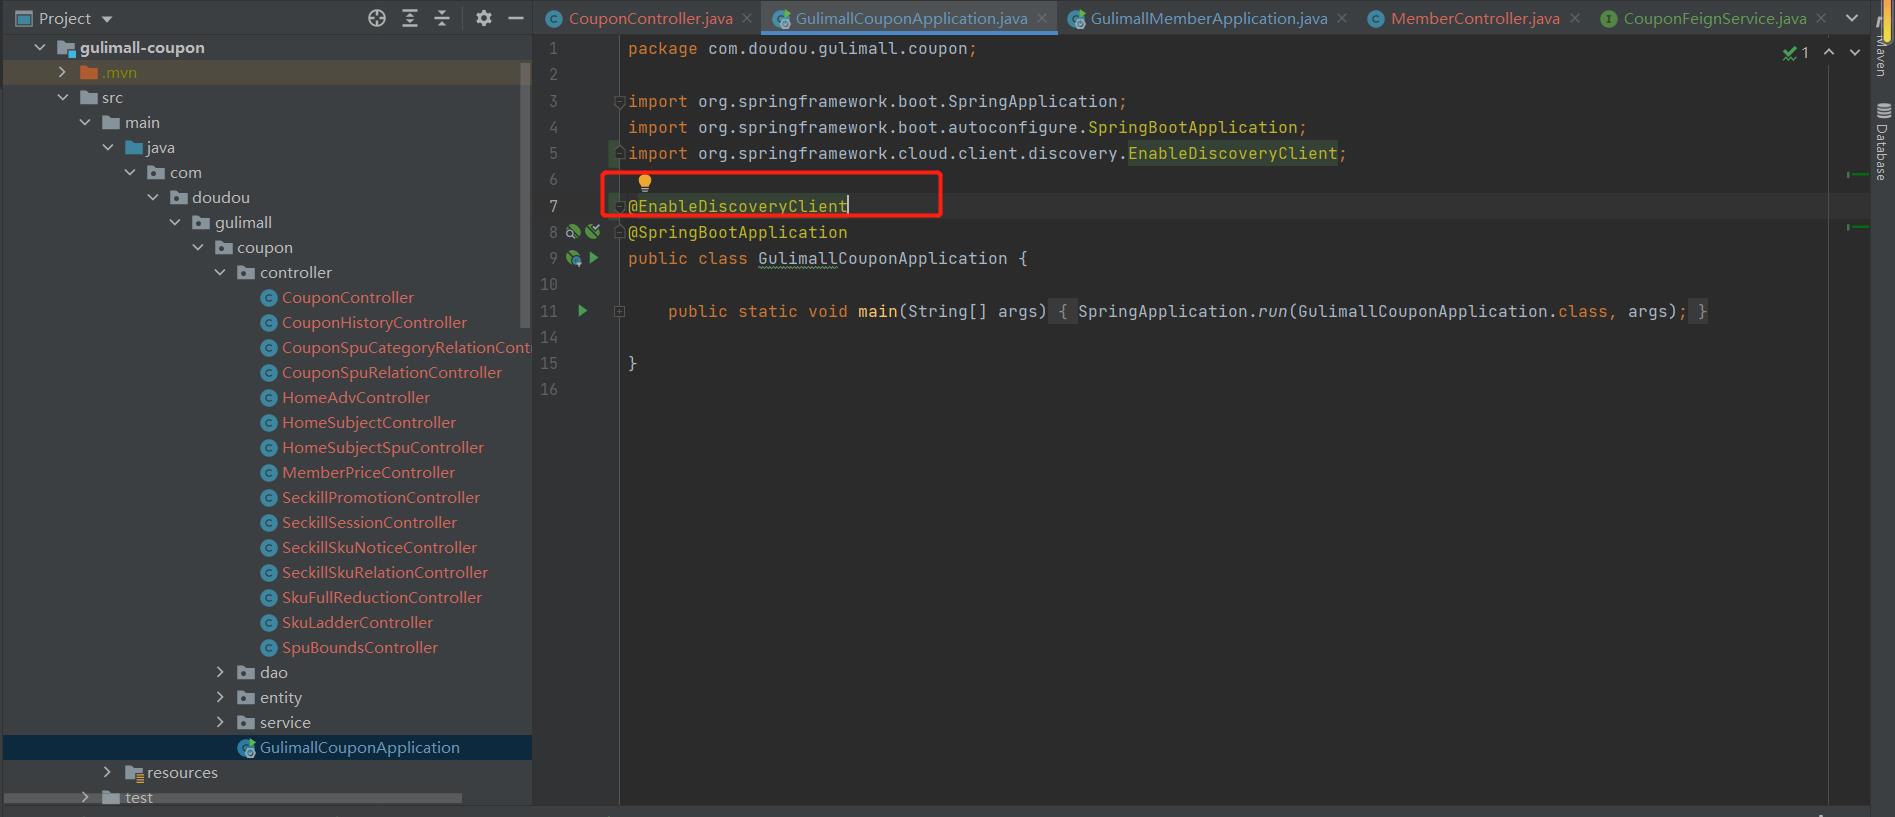Collapse the gulimall-coupon module node
Viewport: 1895px width, 817px height.
click(x=40, y=47)
